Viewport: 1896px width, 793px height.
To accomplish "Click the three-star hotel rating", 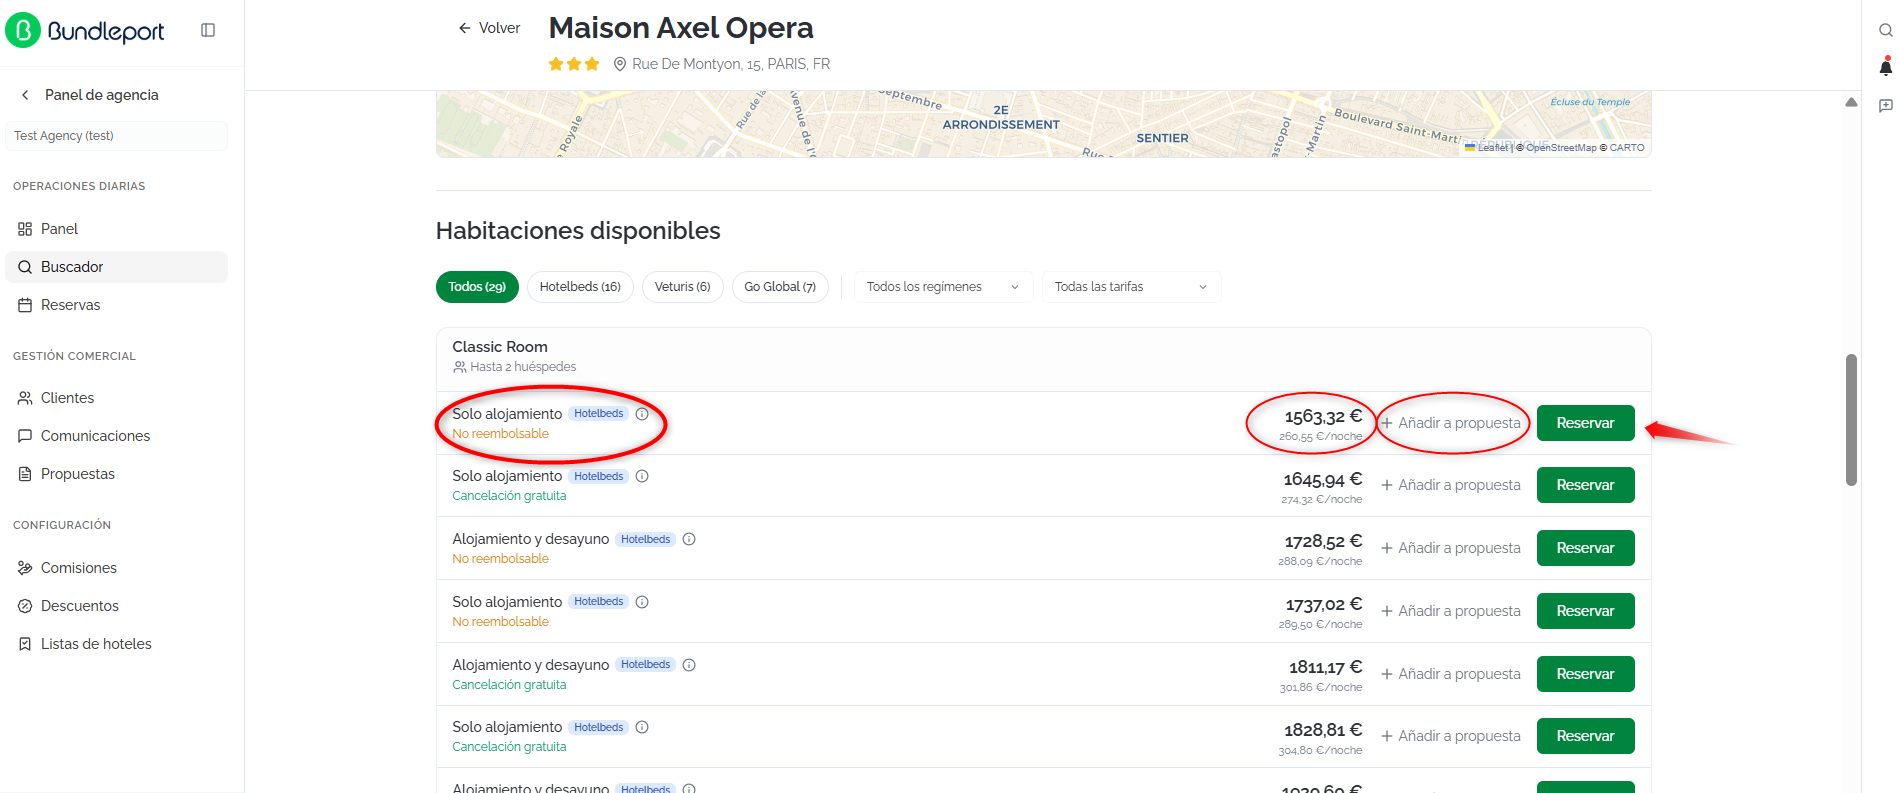I will (574, 64).
